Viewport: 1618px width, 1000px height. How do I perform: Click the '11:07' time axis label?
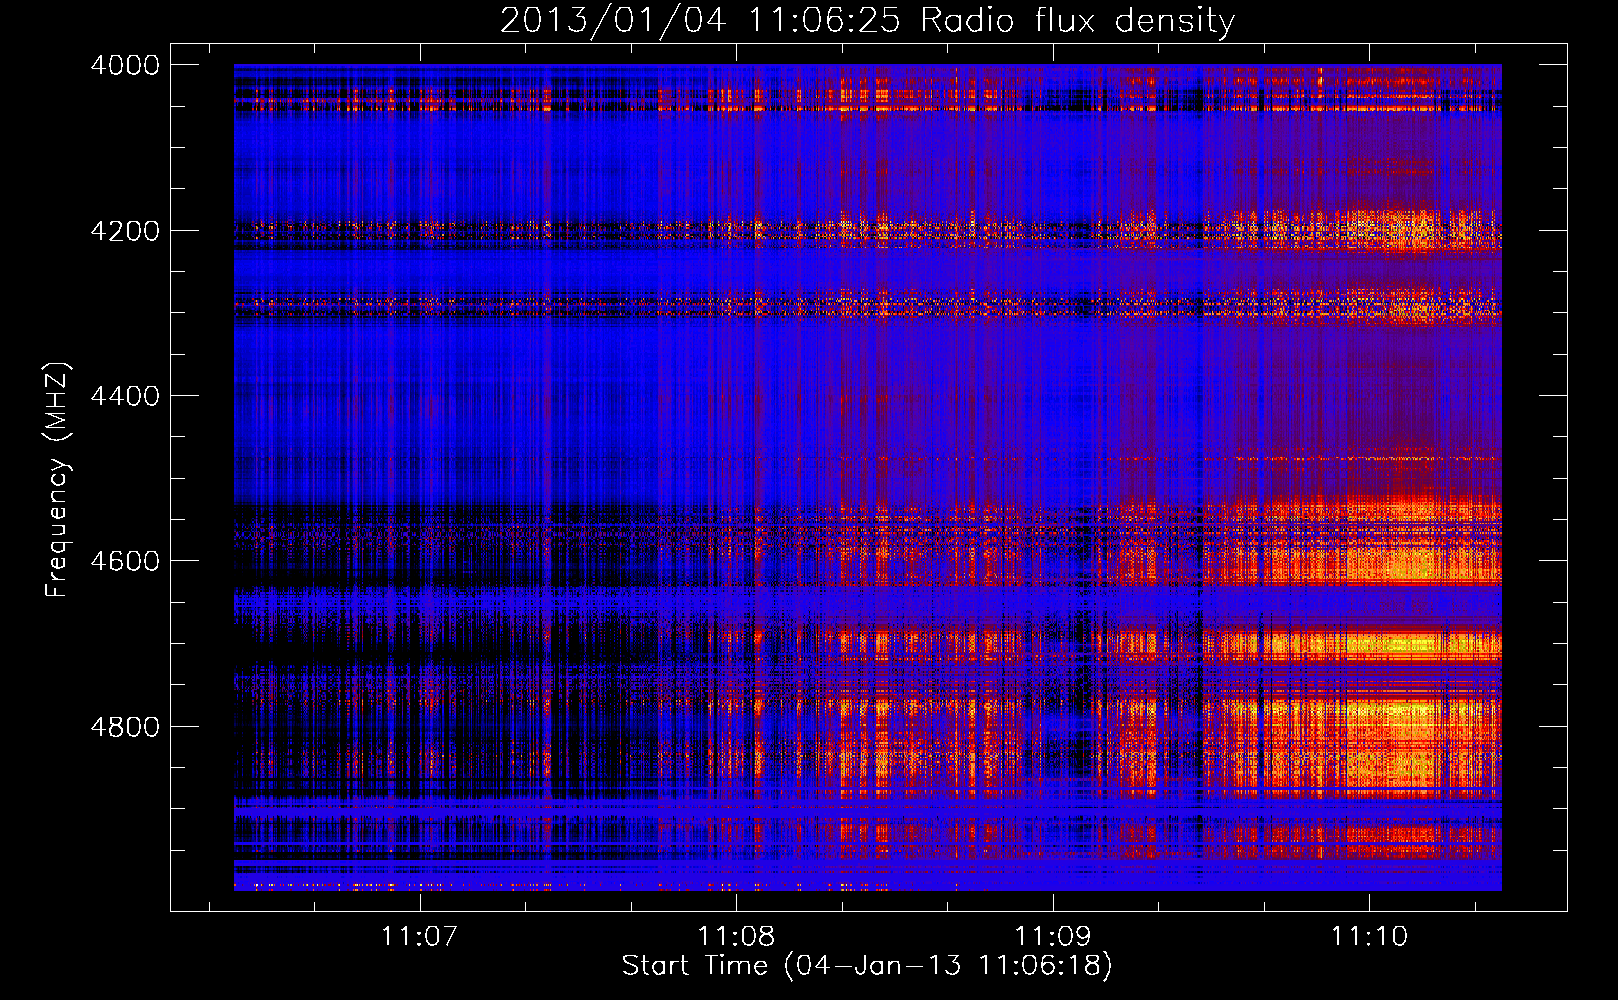[419, 937]
